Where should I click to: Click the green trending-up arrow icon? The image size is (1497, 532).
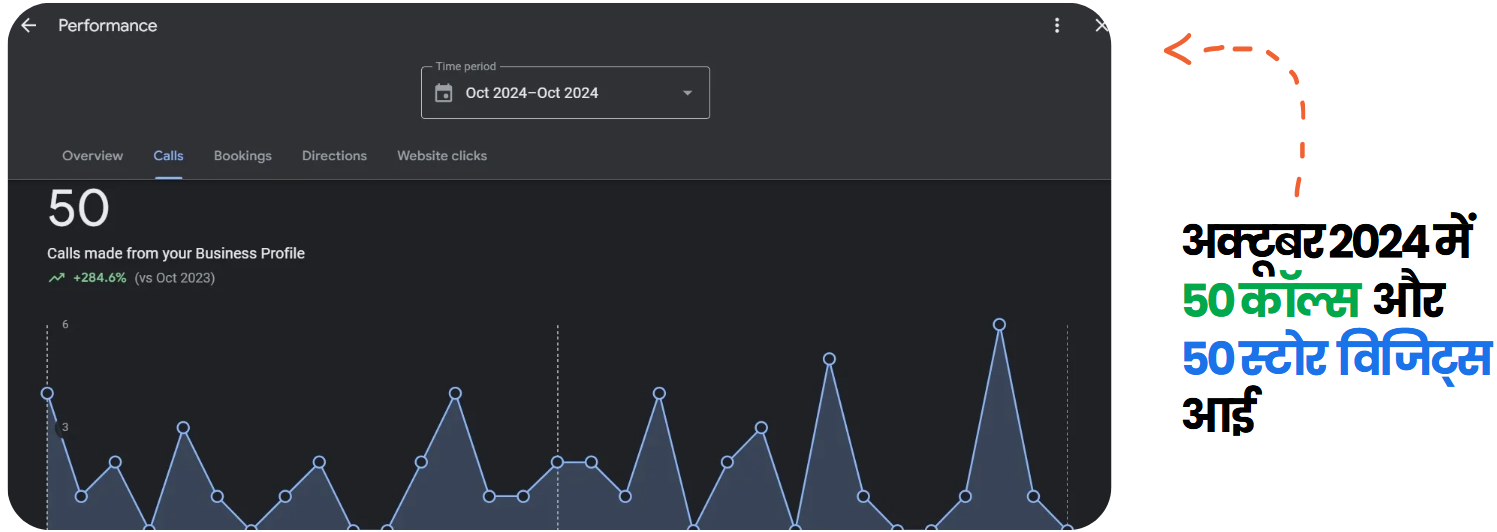56,278
